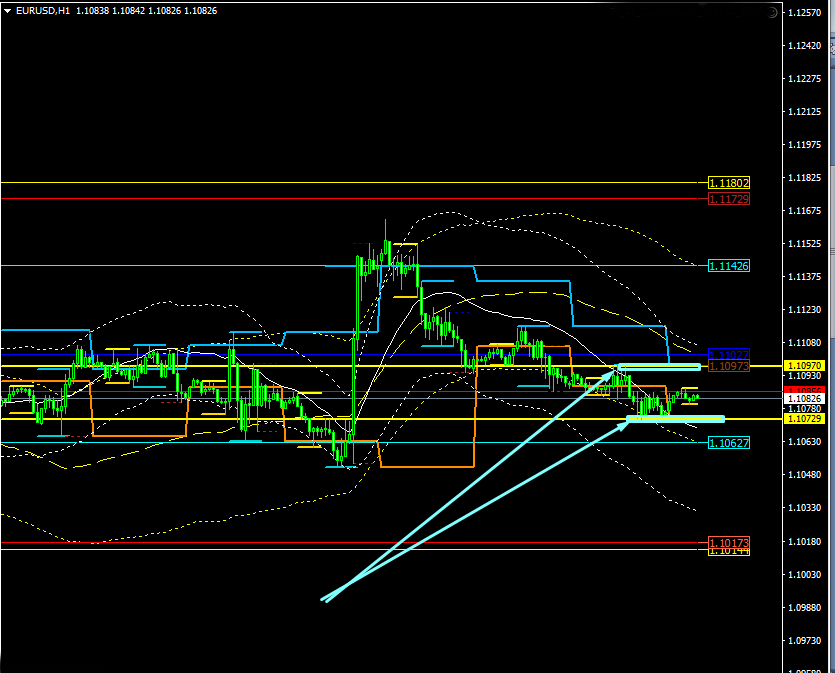Click the 1.10630 price scale value

(805, 442)
